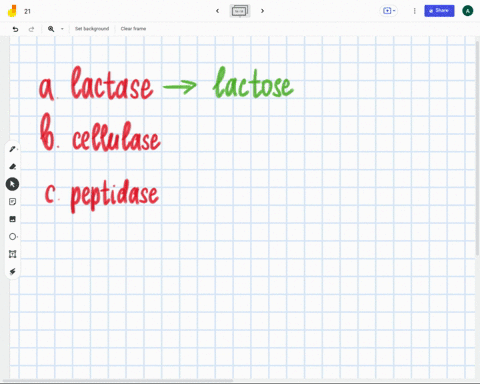Click the vertical scrollbar
The height and width of the screenshot is (384, 480).
coord(478,148)
